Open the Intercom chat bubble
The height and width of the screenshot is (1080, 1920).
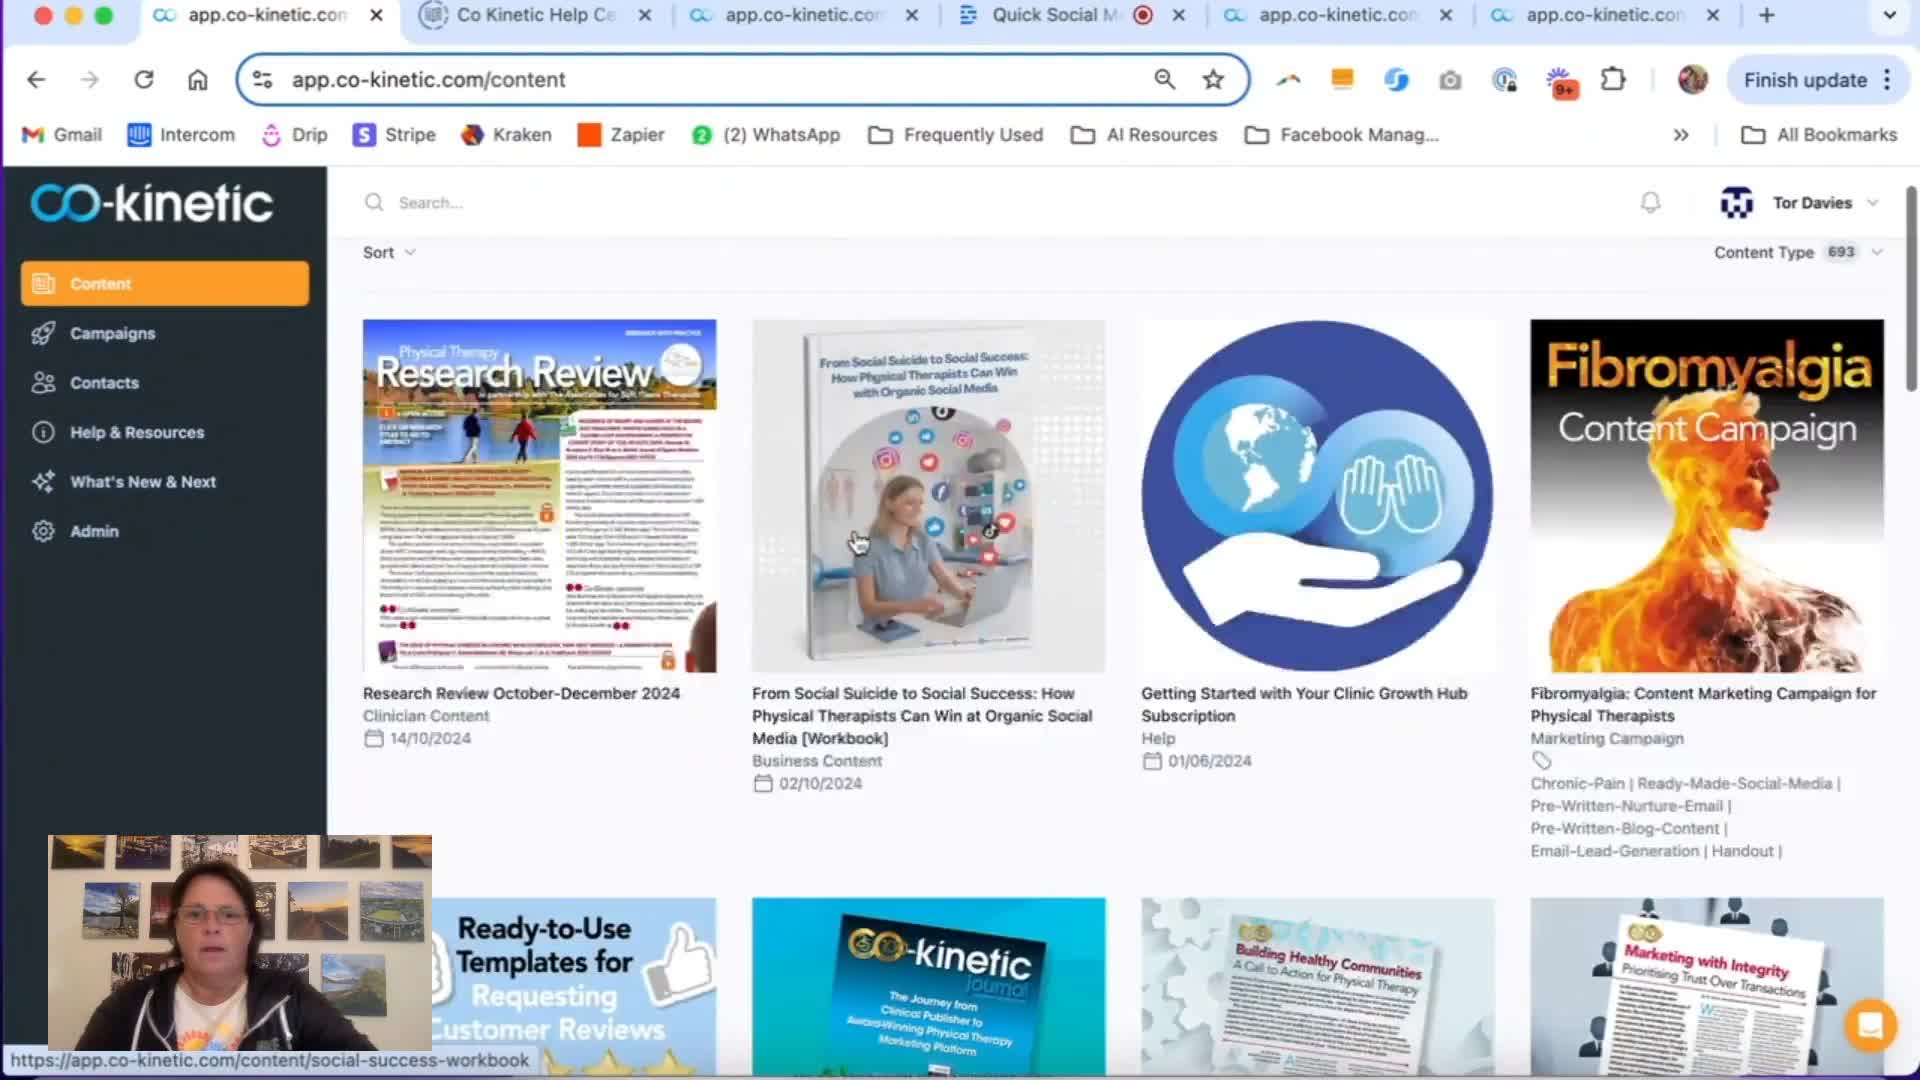click(x=1869, y=1025)
